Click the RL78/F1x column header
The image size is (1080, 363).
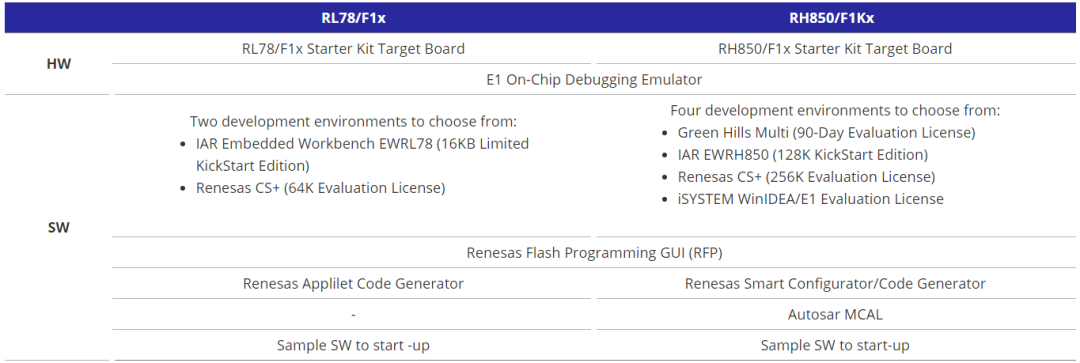tap(353, 18)
